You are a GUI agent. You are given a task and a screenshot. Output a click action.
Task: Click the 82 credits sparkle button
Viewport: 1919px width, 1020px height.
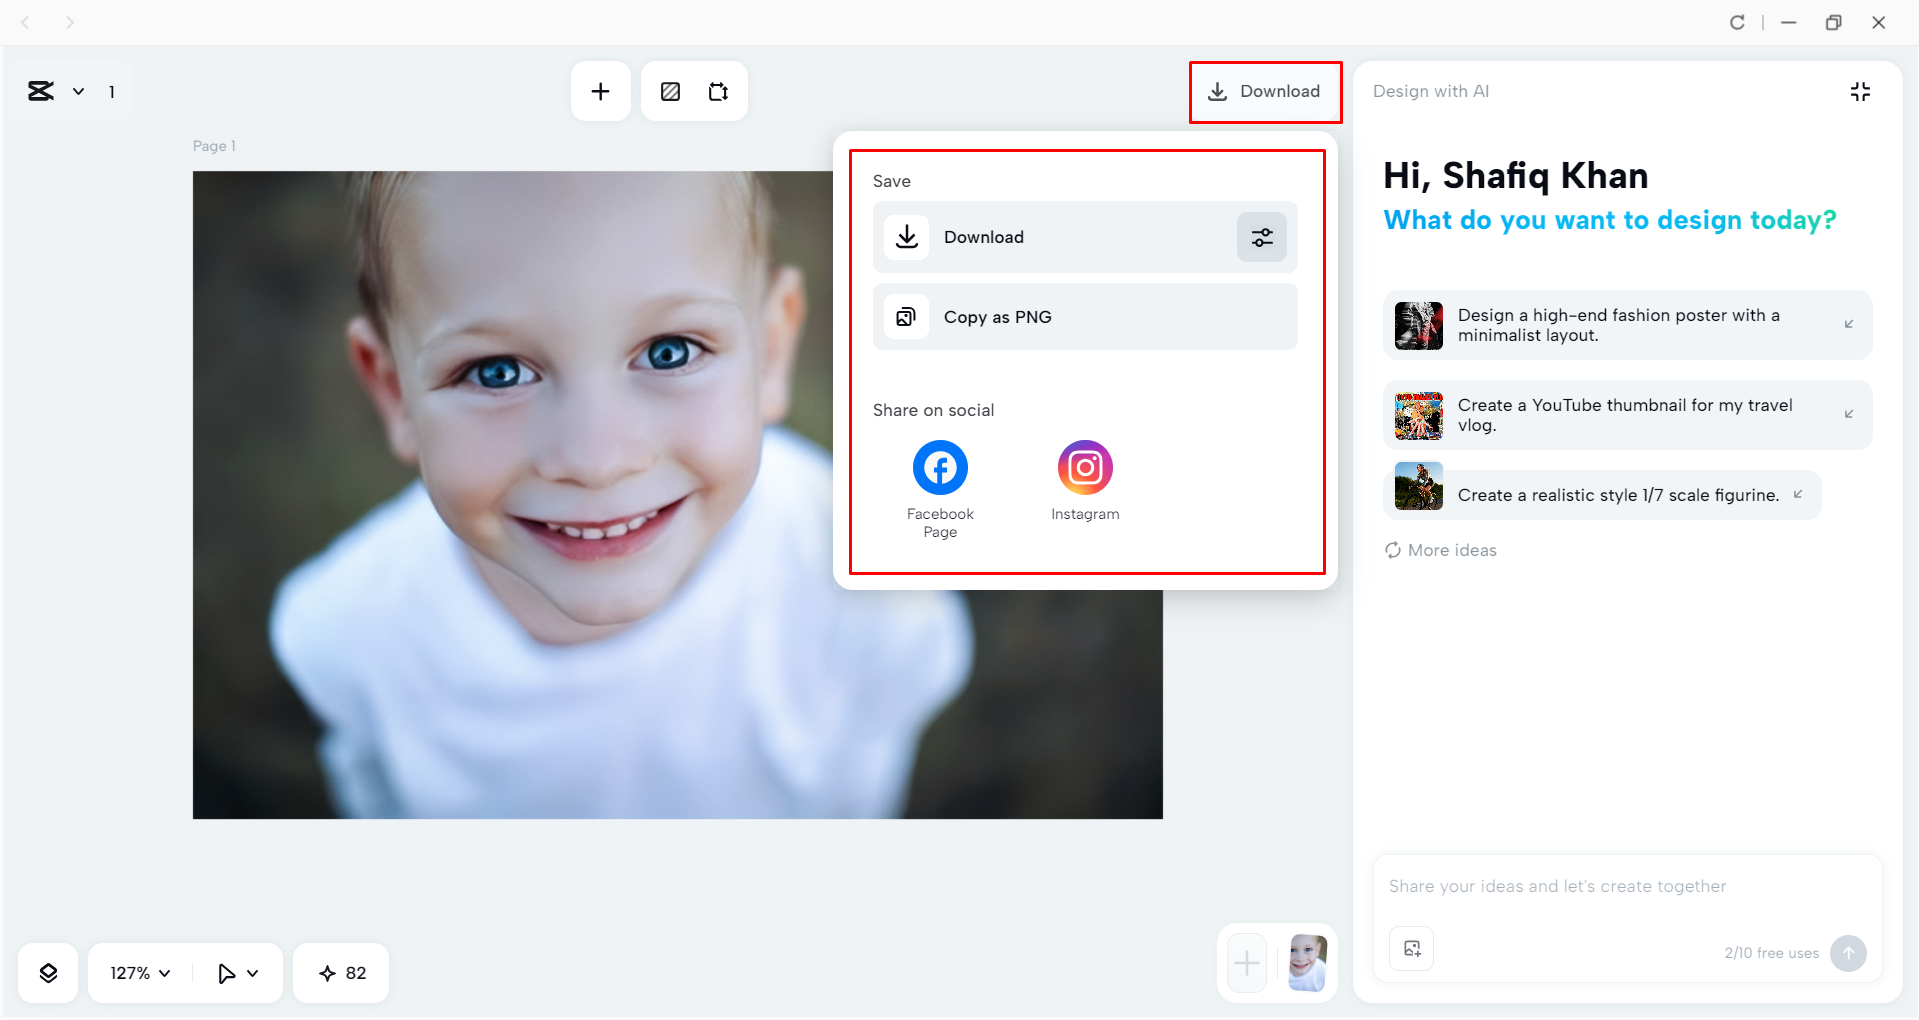pyautogui.click(x=341, y=973)
